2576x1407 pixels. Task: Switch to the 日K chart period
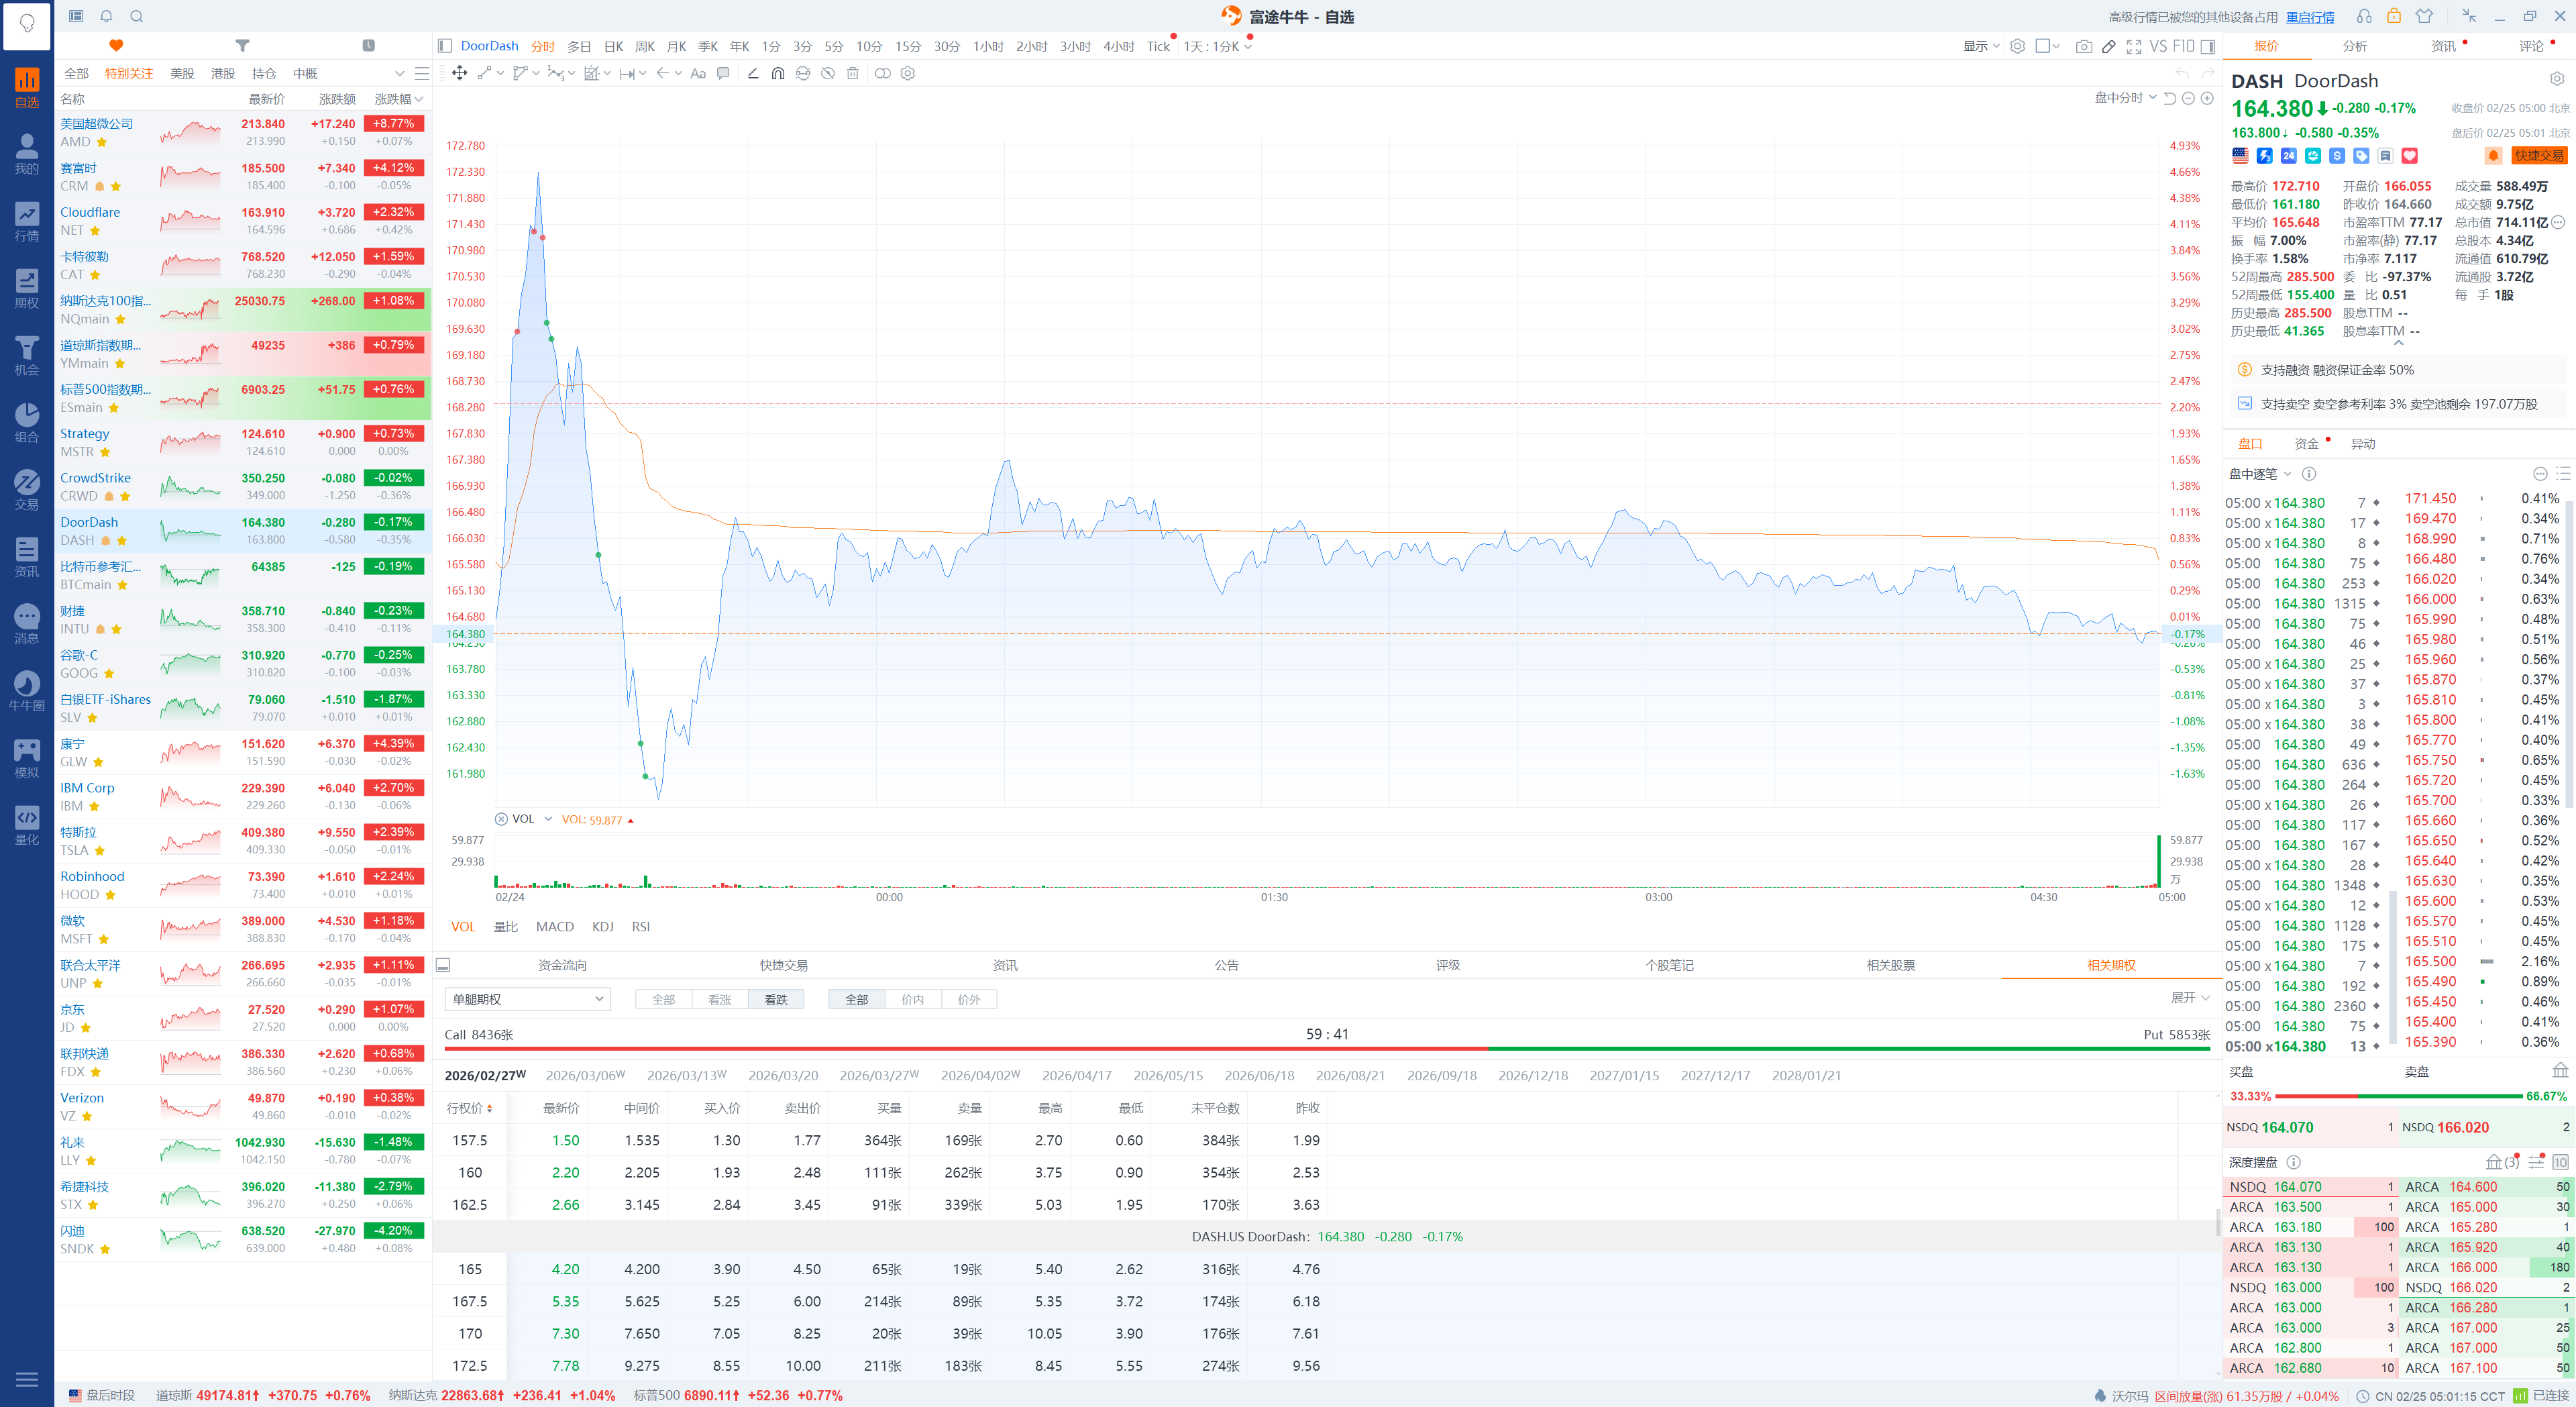[x=613, y=46]
